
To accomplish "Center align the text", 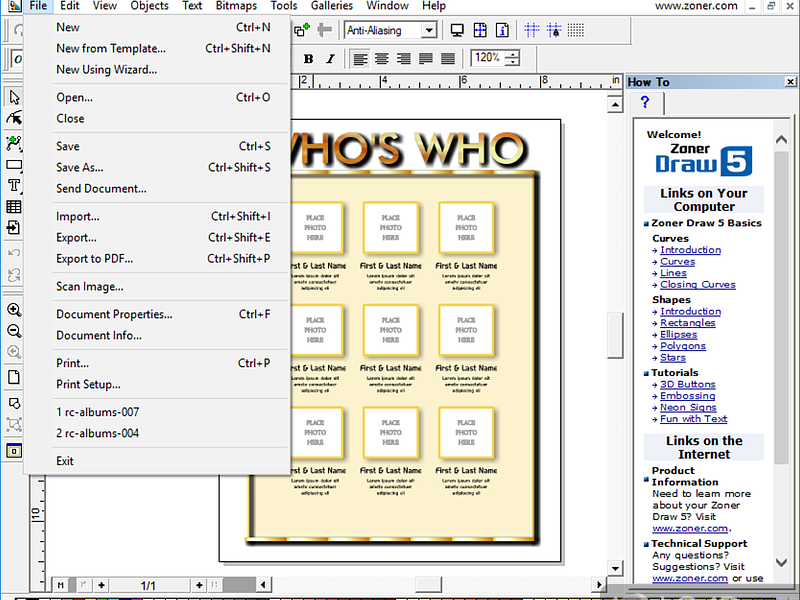I will click(x=382, y=59).
